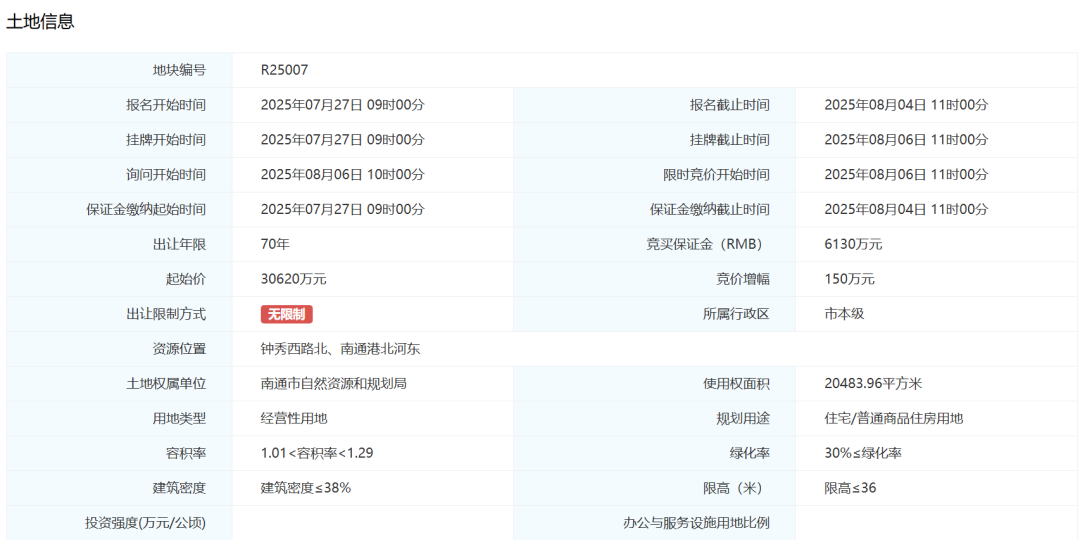
Task: Select the 70年 value
Action: click(276, 245)
